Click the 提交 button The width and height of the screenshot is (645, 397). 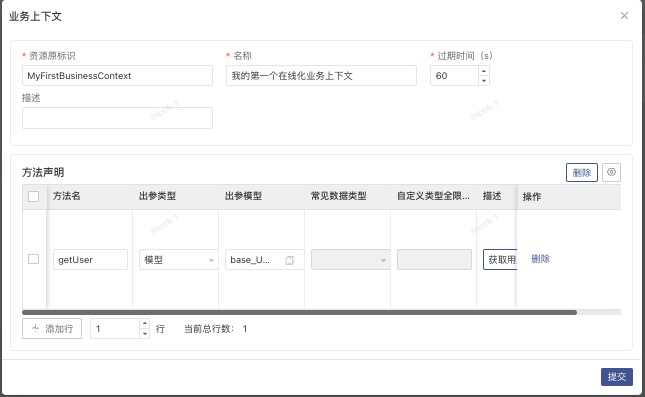pos(617,376)
